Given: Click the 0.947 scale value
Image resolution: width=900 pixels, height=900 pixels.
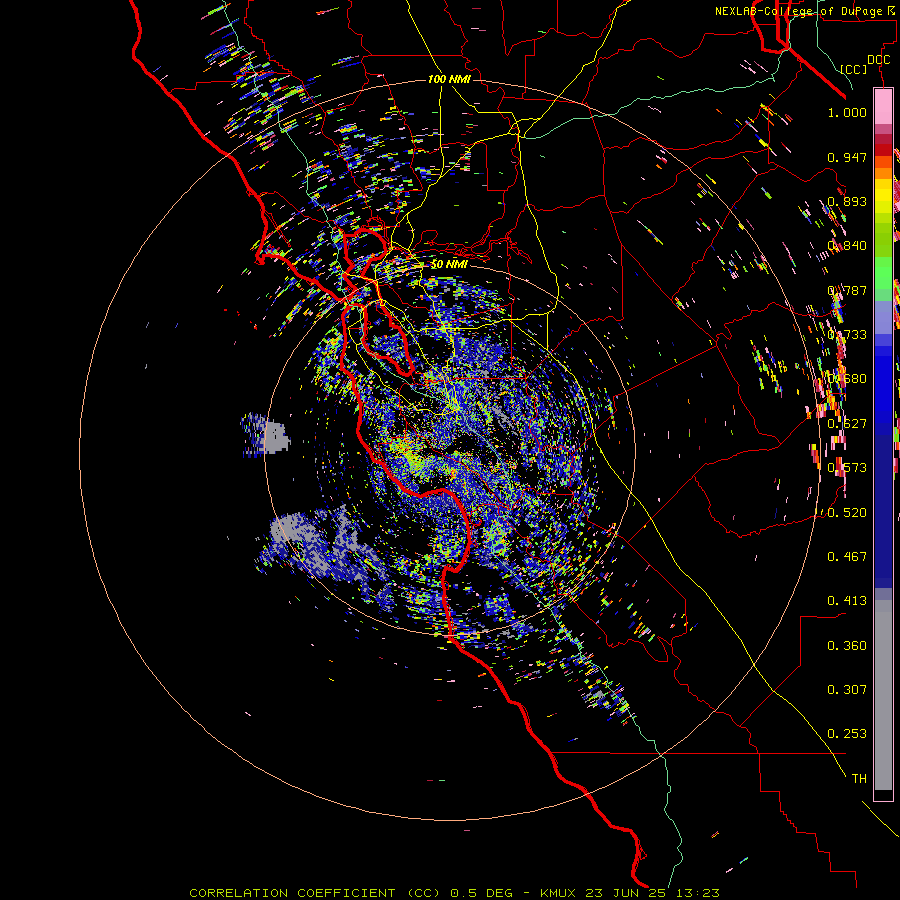Looking at the screenshot, I should click(x=847, y=157).
